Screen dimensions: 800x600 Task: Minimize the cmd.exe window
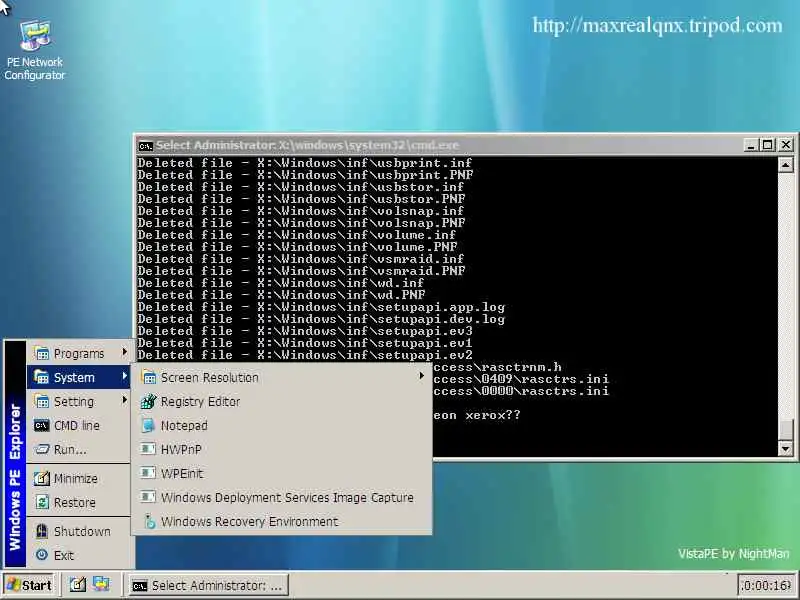click(x=750, y=145)
